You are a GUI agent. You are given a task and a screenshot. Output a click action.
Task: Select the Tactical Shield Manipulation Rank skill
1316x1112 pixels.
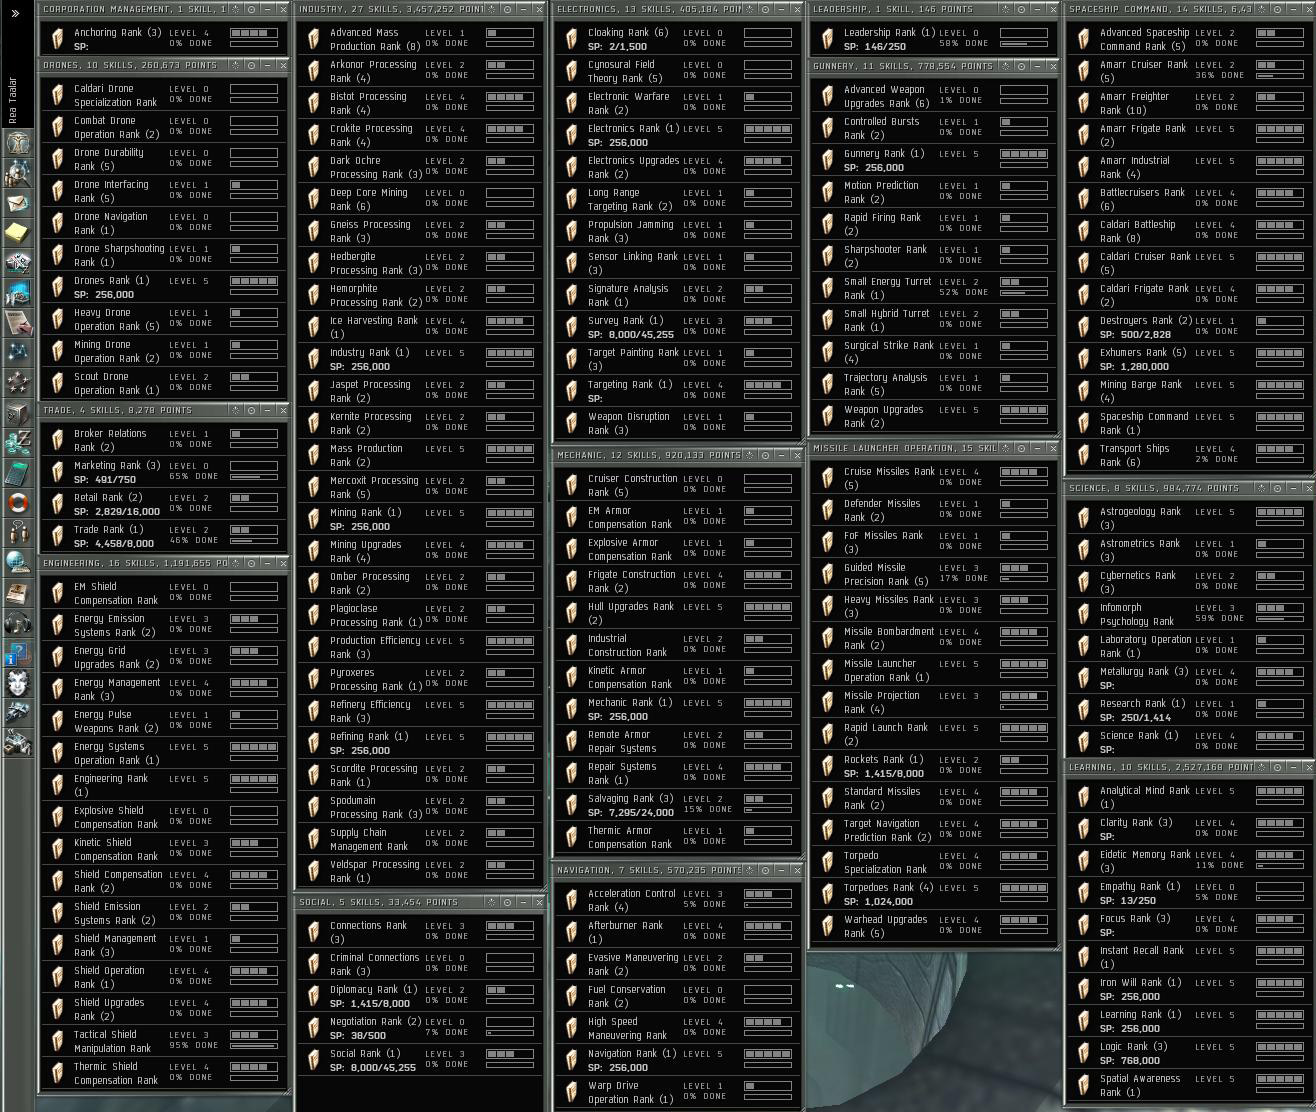point(166,1041)
